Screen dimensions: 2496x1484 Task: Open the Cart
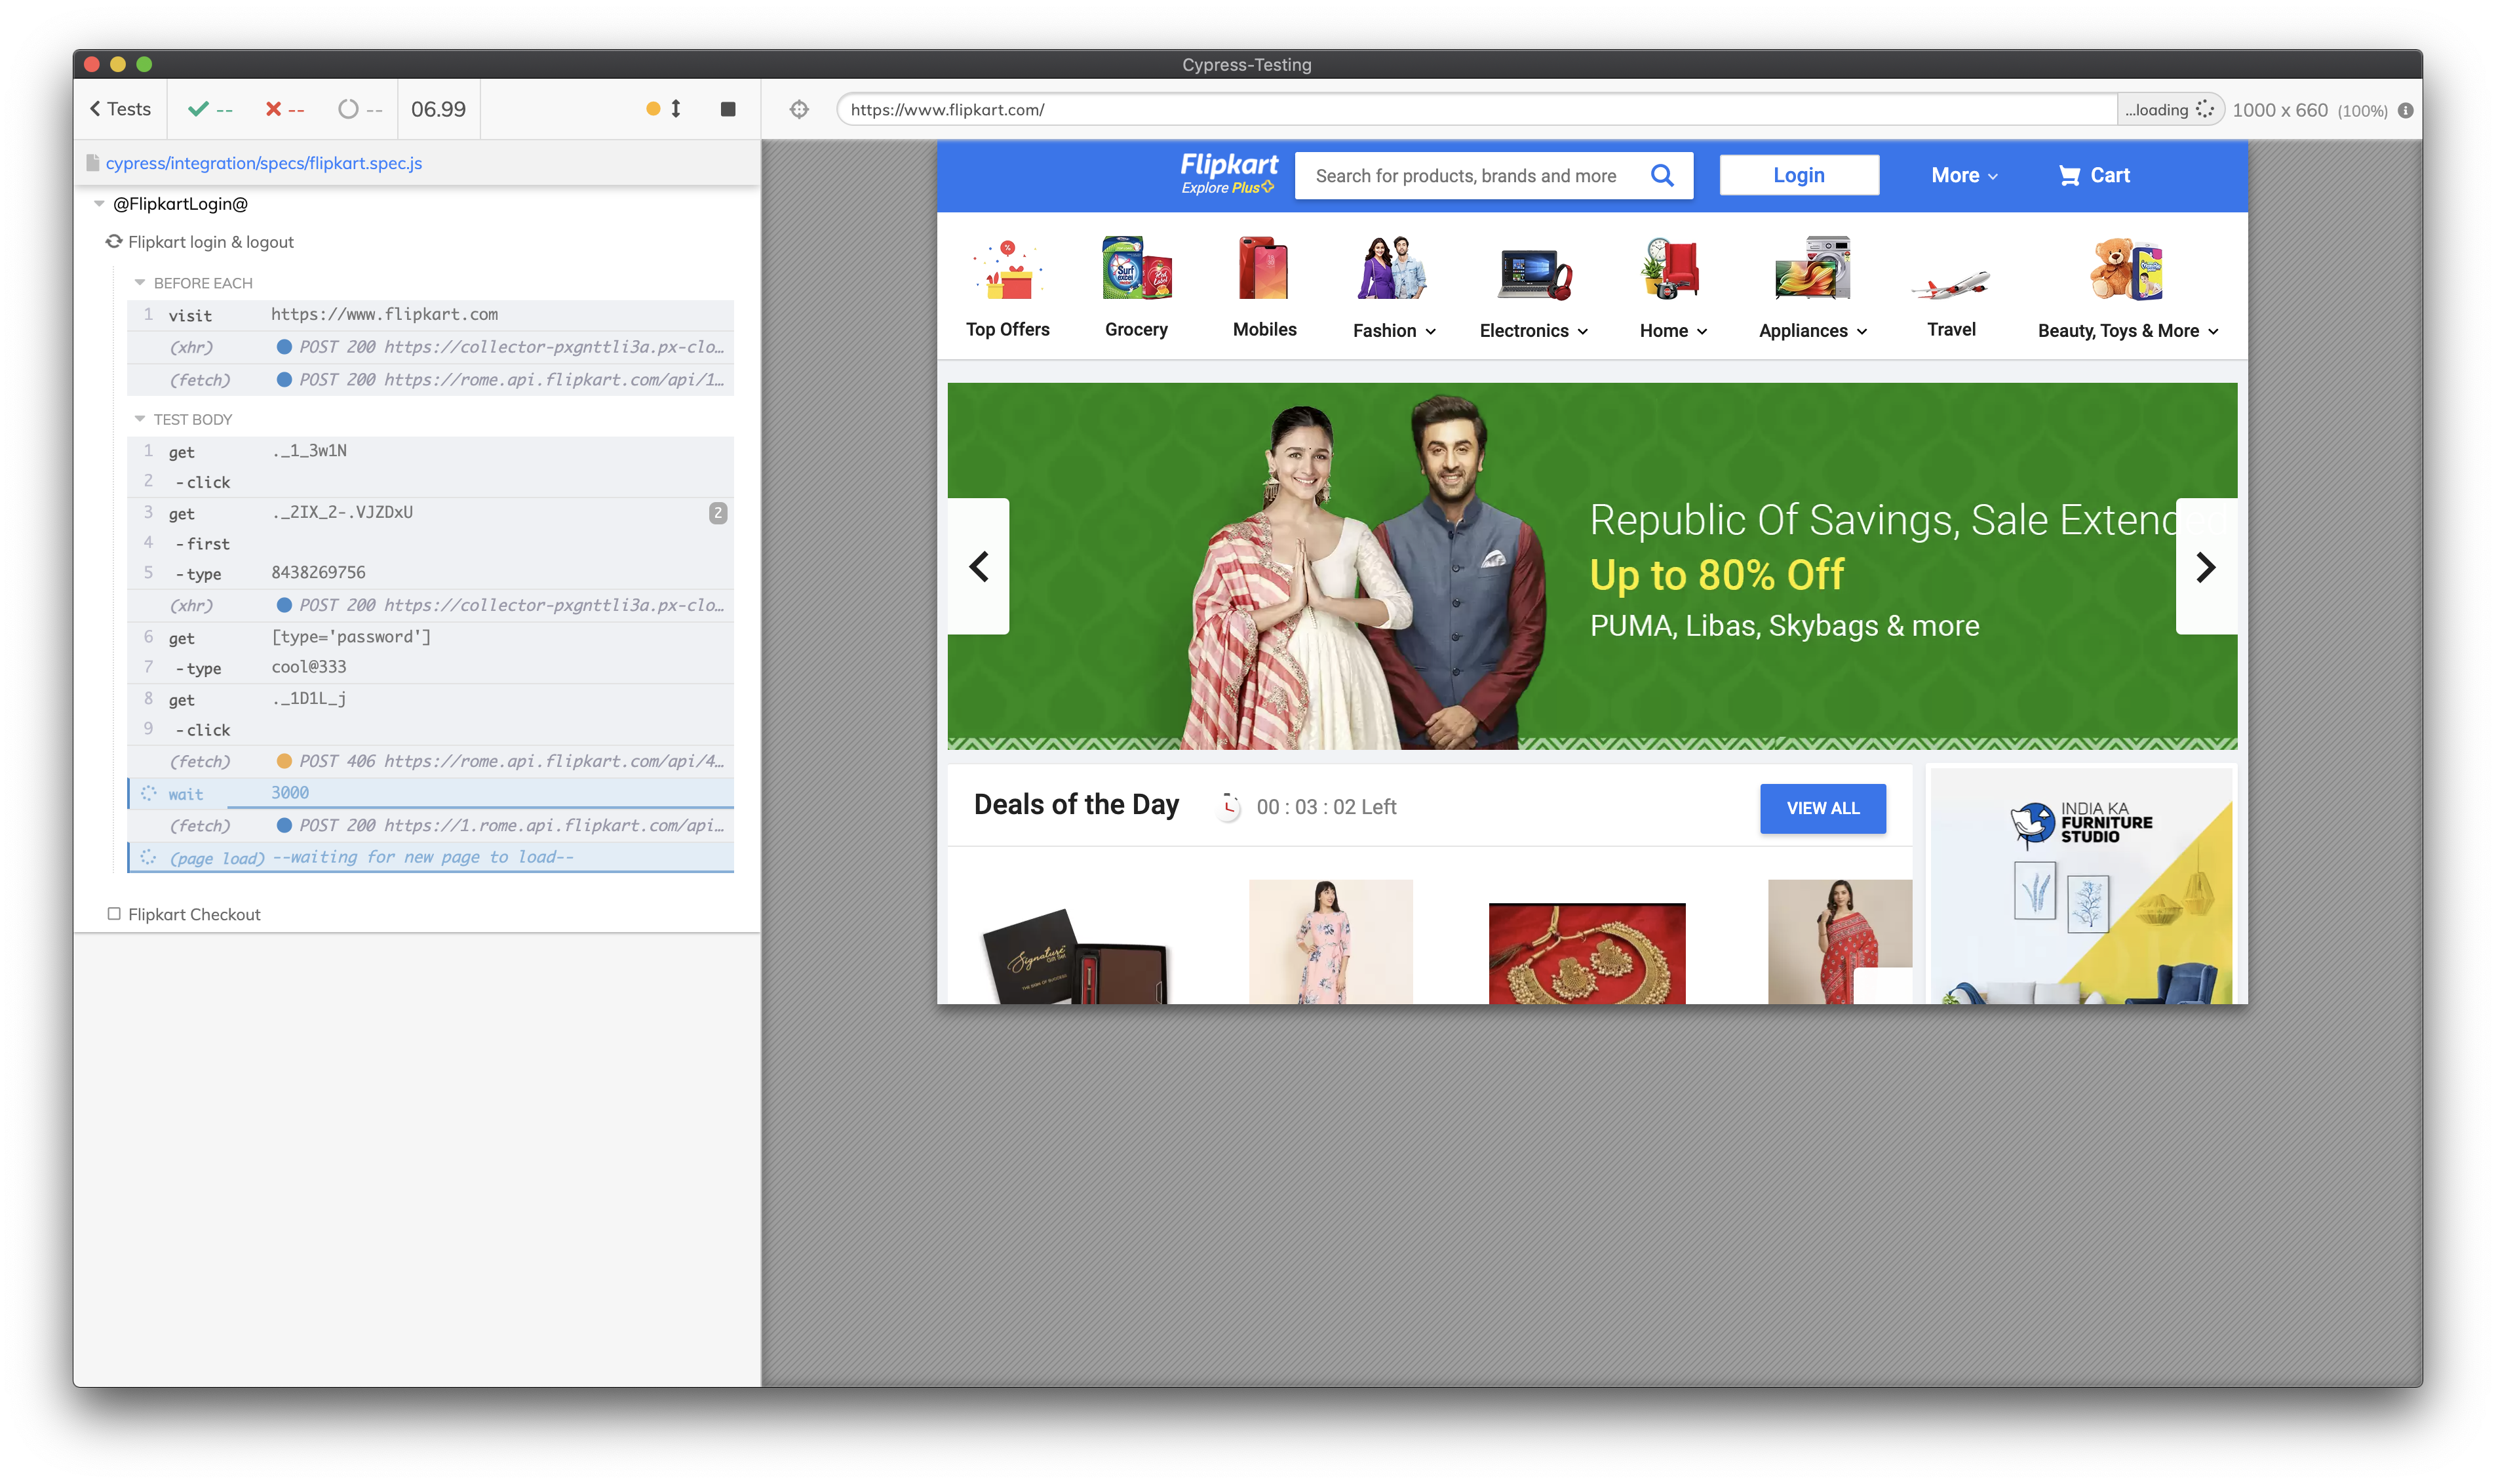tap(2094, 175)
